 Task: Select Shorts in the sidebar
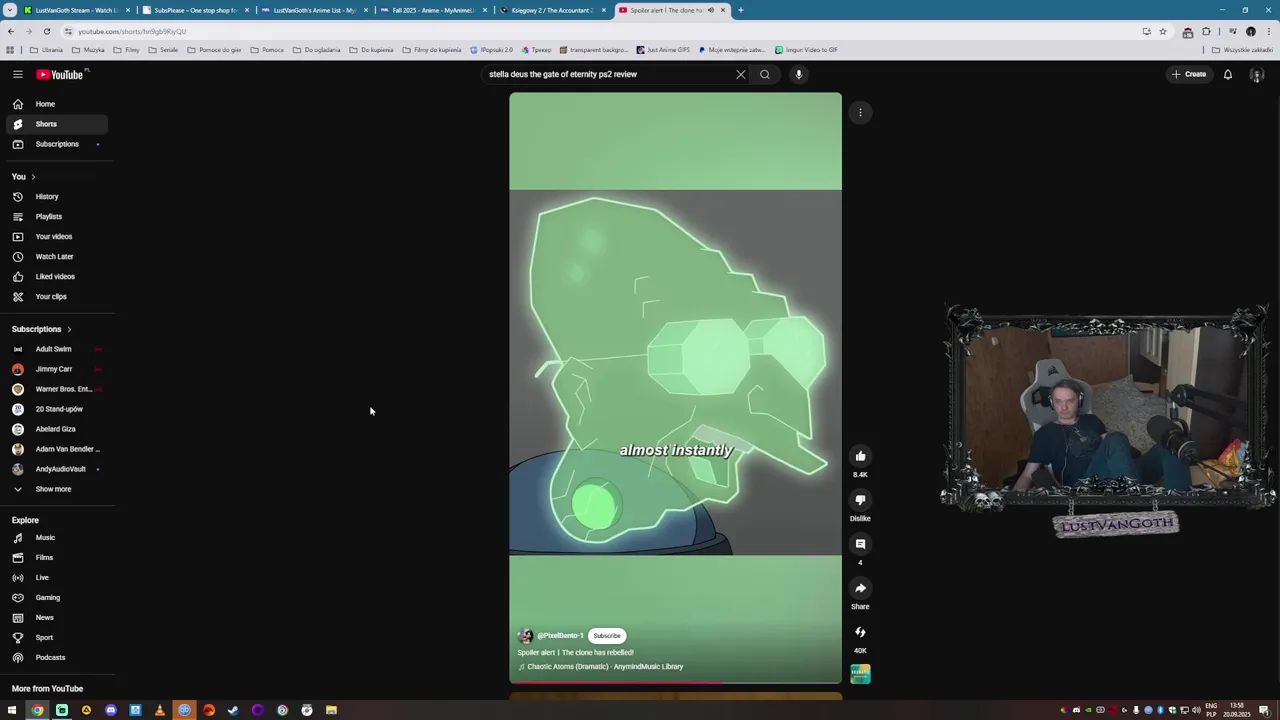click(x=56, y=124)
